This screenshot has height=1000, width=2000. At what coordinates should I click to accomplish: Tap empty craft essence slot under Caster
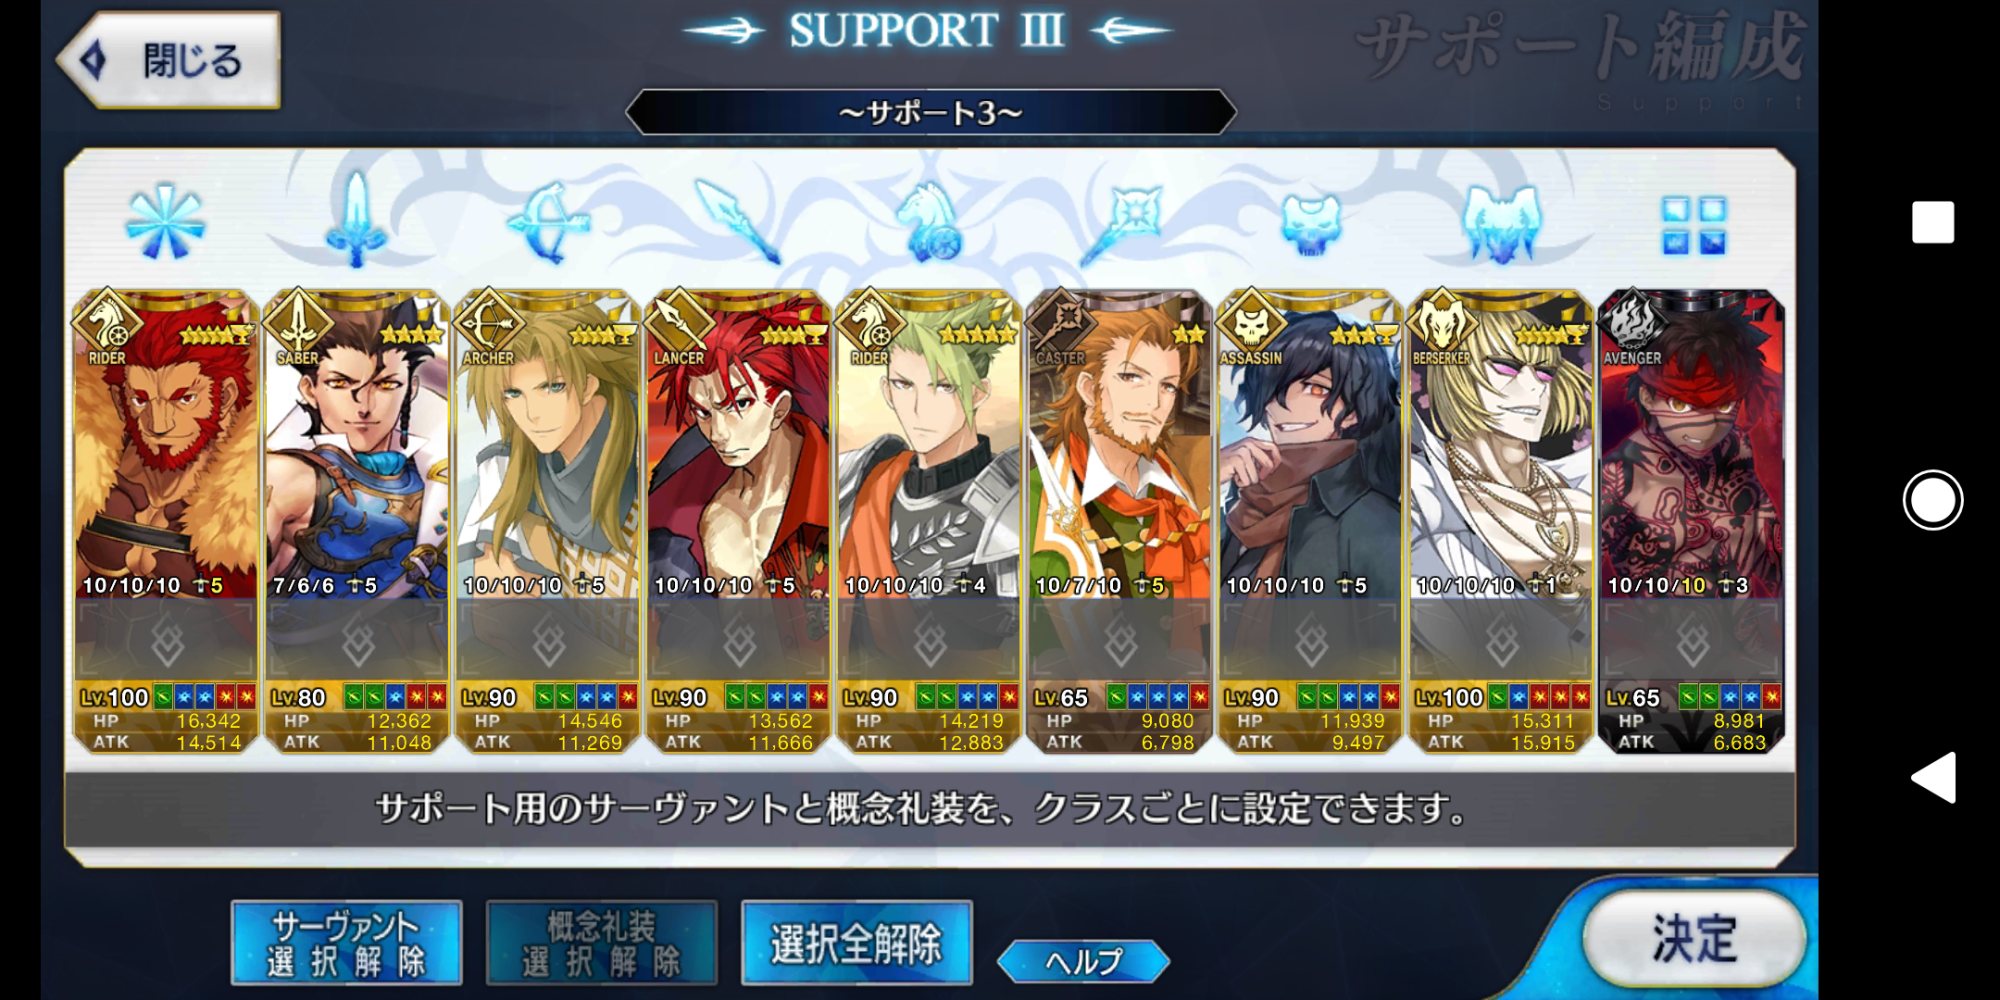tap(1120, 640)
